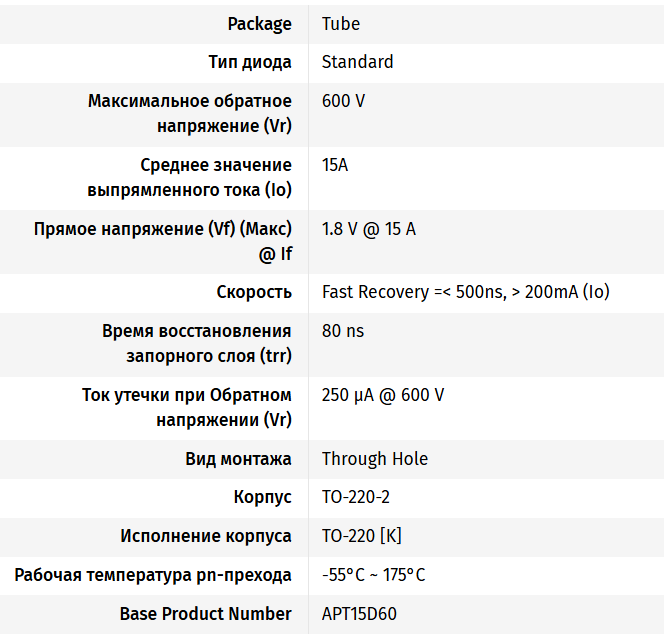Select the '80 ns' recovery time value
The image size is (664, 636).
[x=343, y=331]
